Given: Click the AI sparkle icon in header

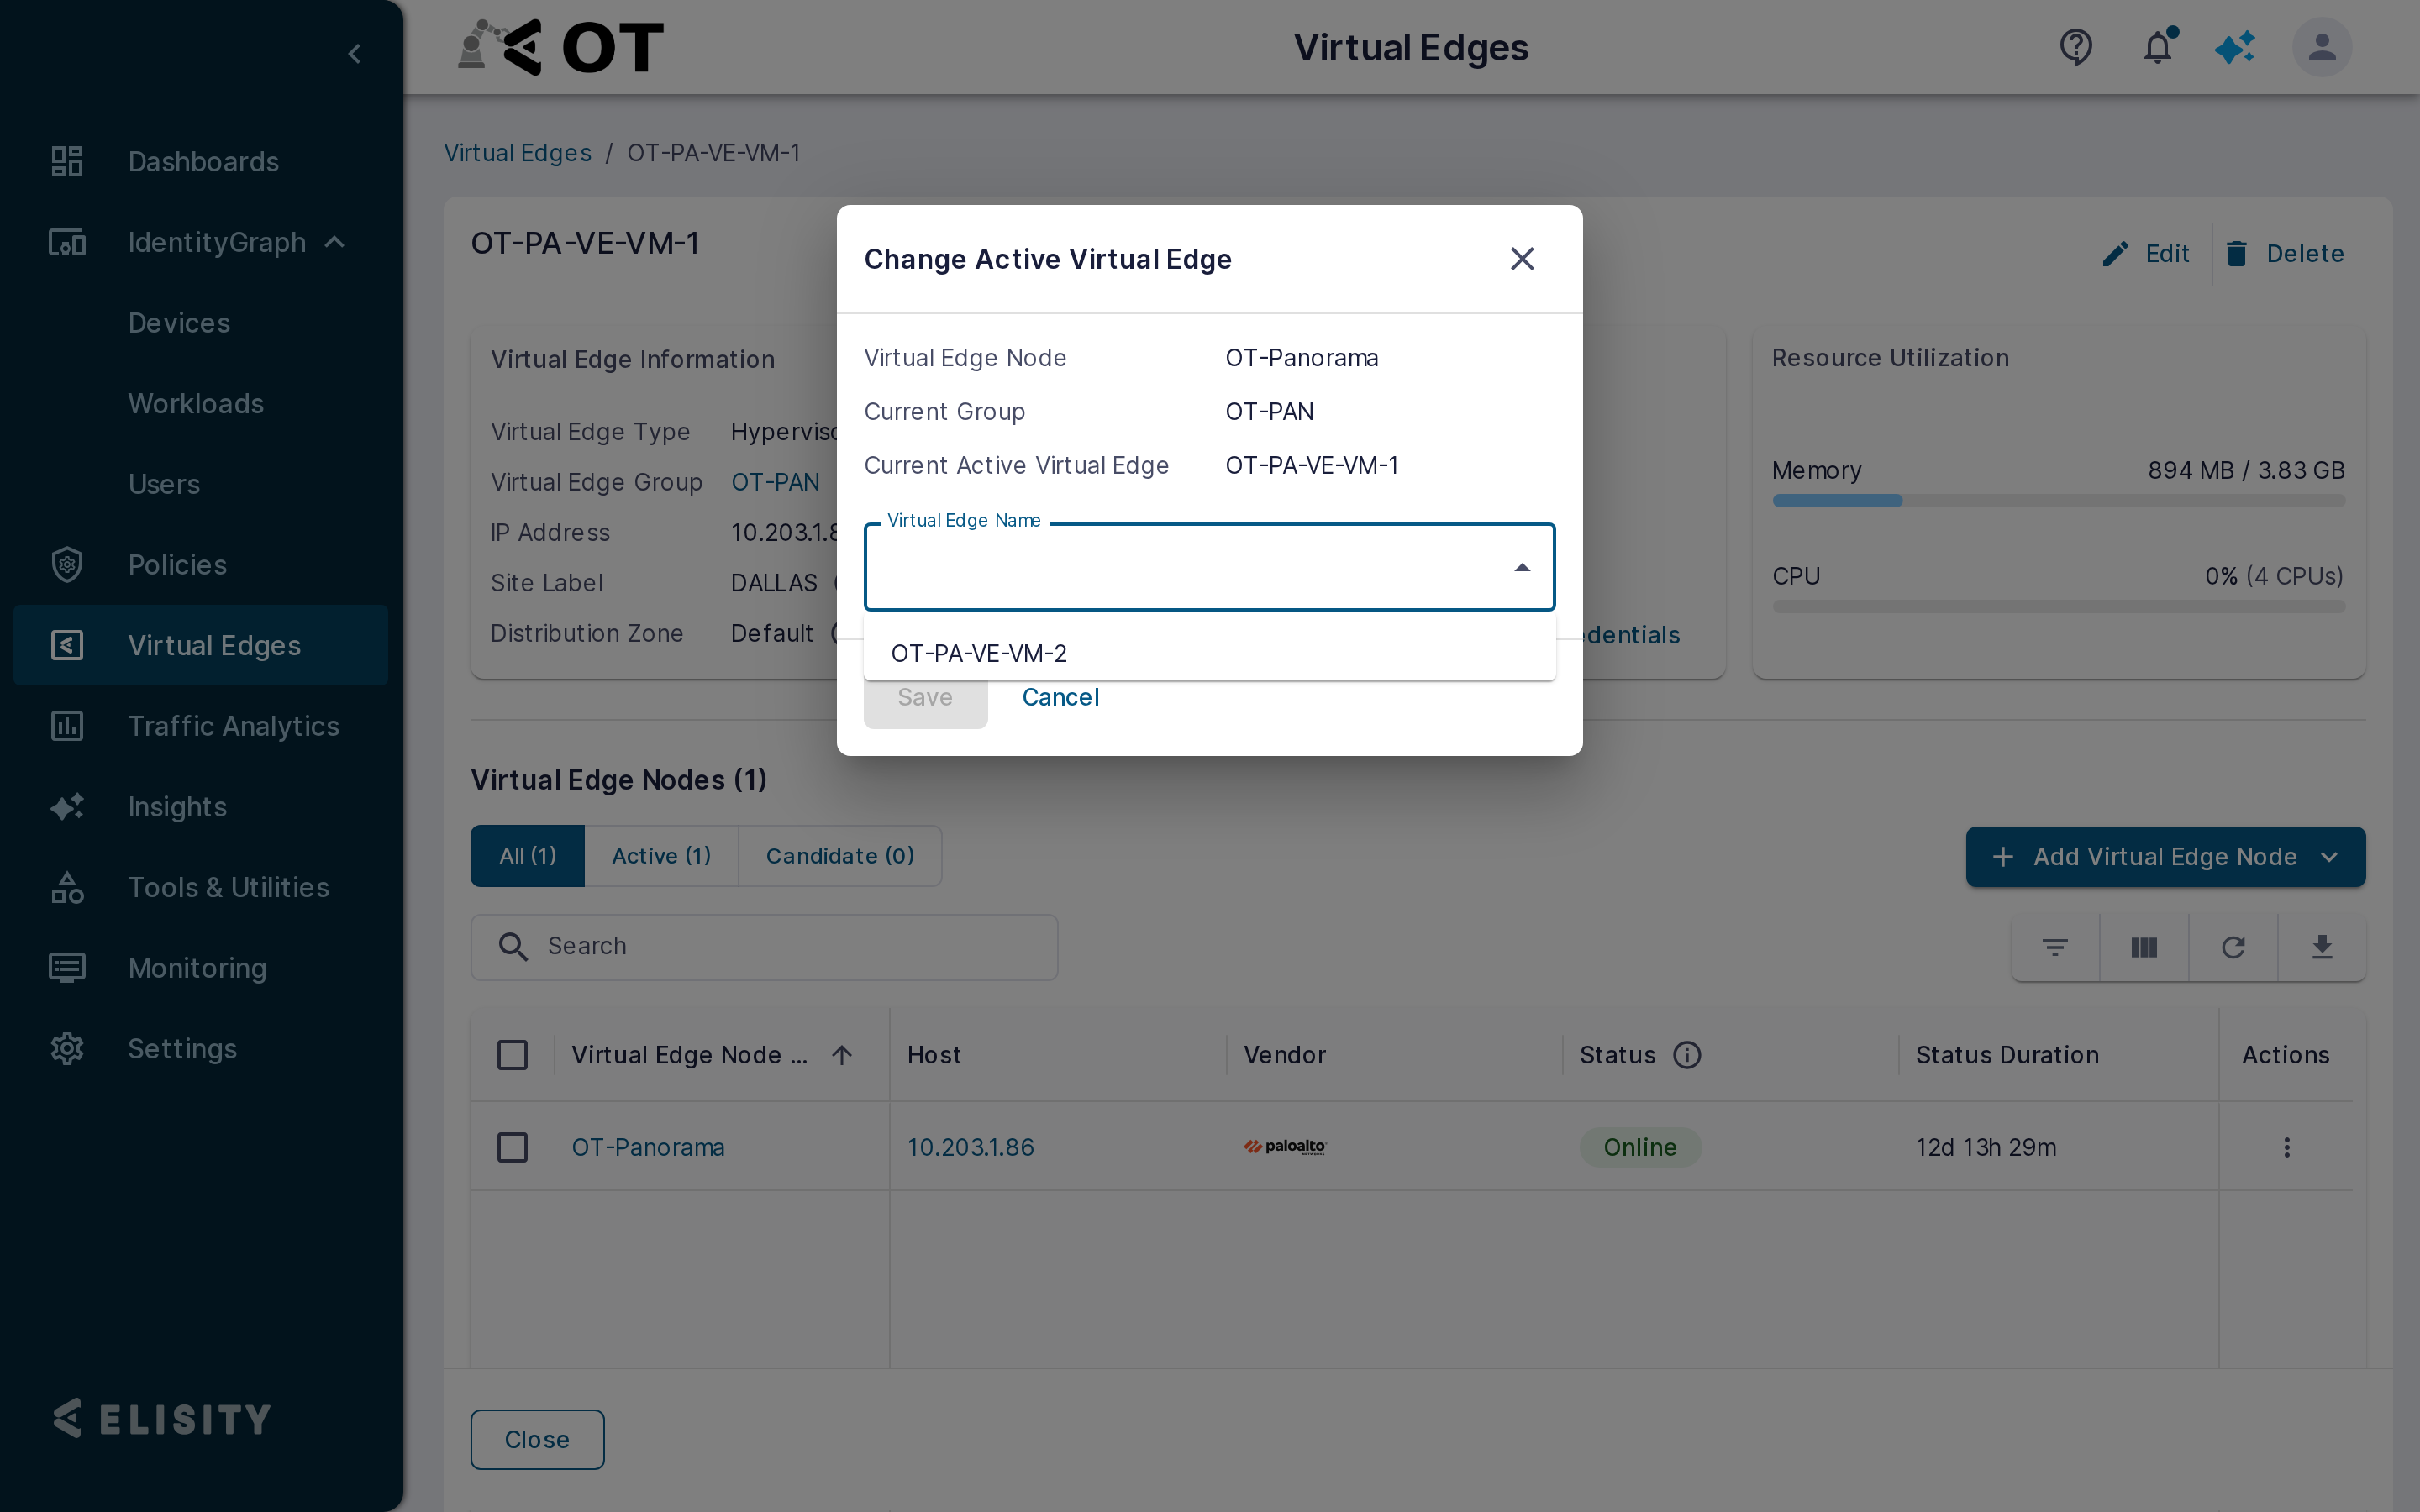Looking at the screenshot, I should tap(2234, 47).
